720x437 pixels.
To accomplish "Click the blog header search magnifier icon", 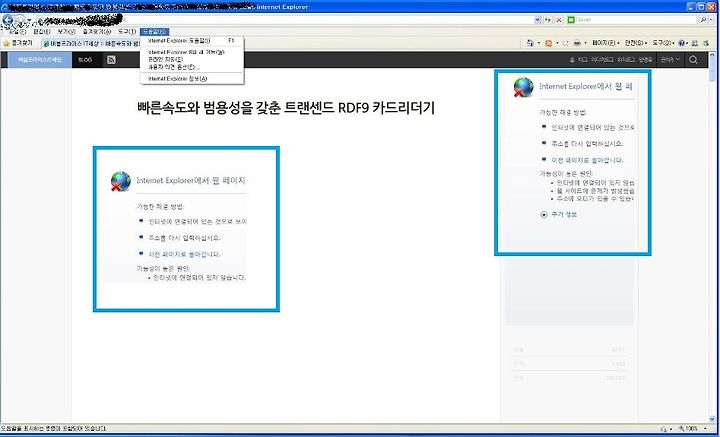I will click(693, 60).
